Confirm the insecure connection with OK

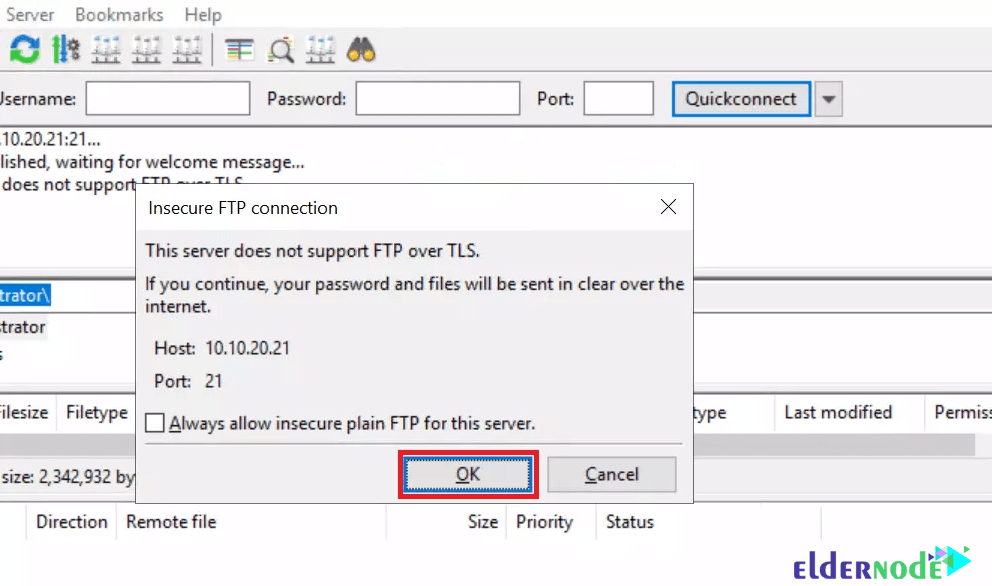pos(468,474)
